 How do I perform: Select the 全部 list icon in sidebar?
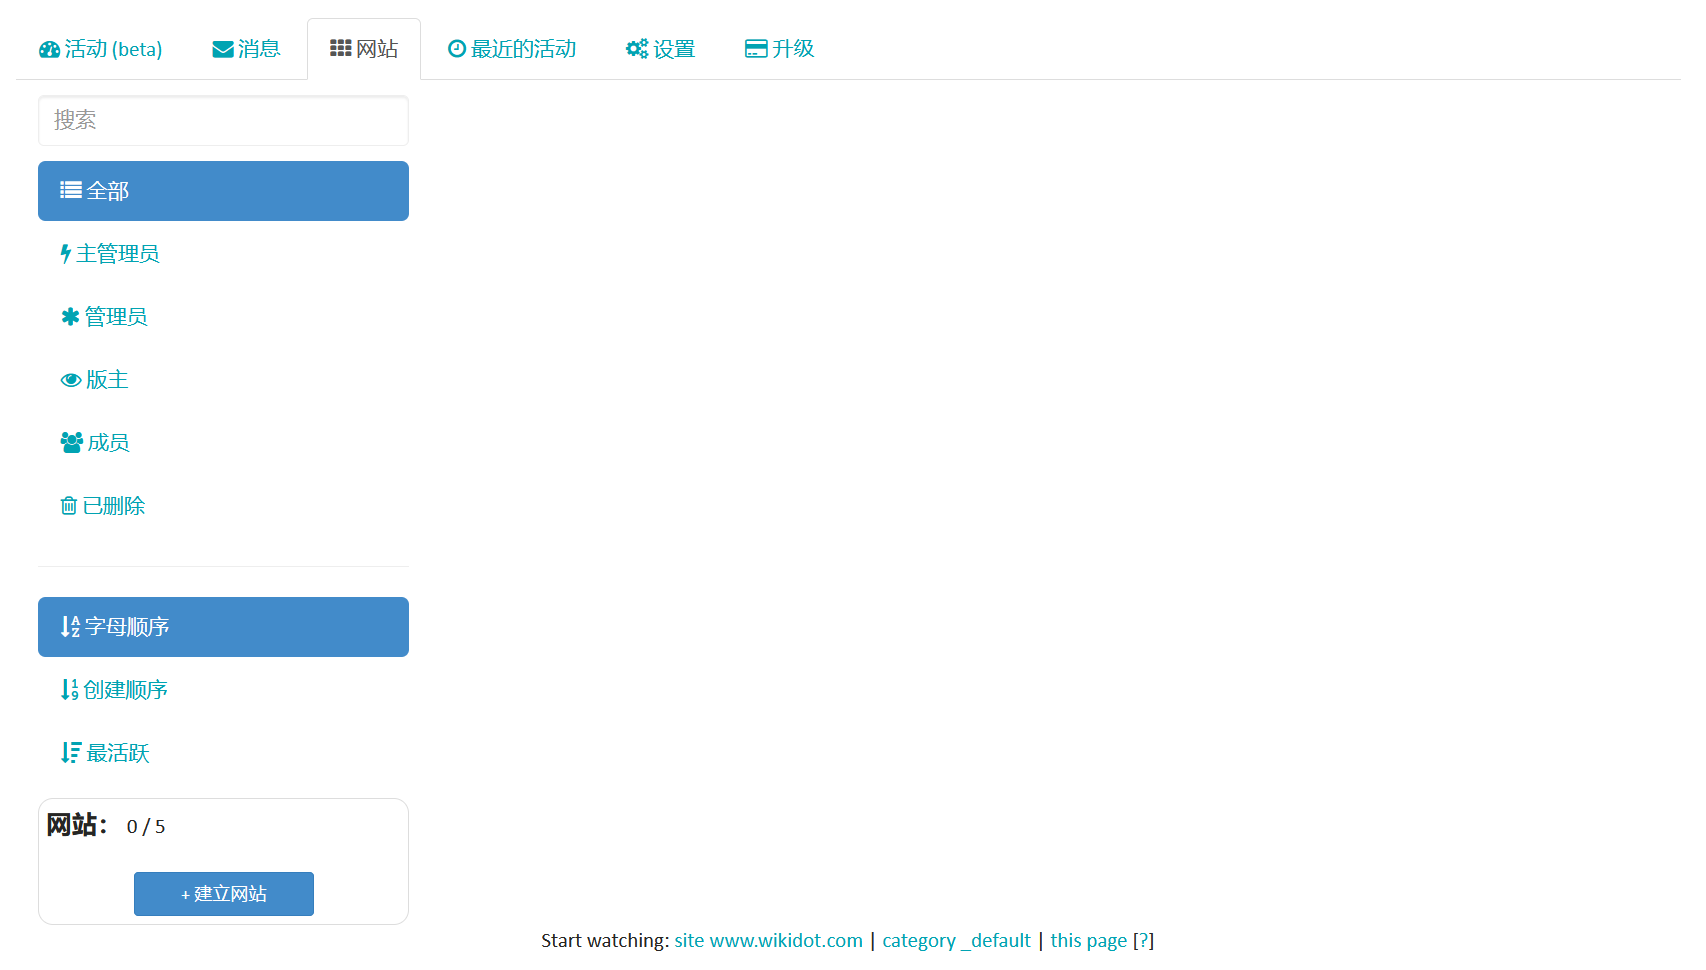[69, 190]
